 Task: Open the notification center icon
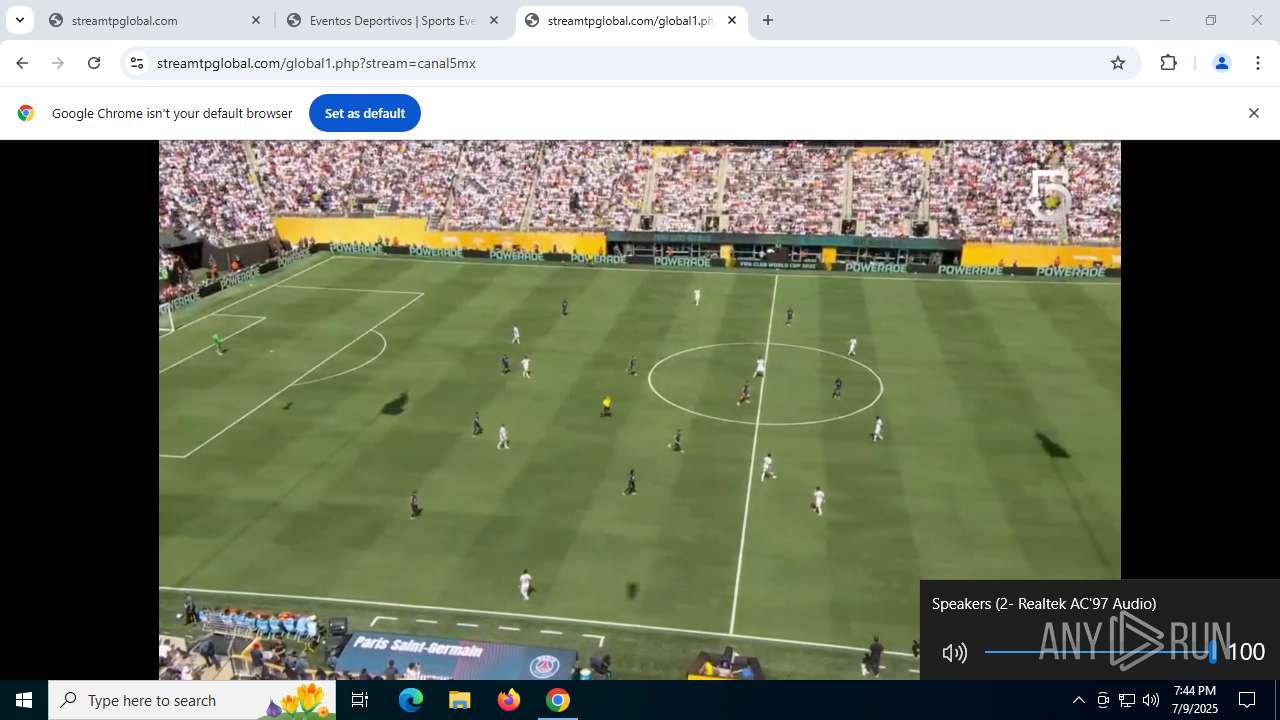tap(1247, 700)
